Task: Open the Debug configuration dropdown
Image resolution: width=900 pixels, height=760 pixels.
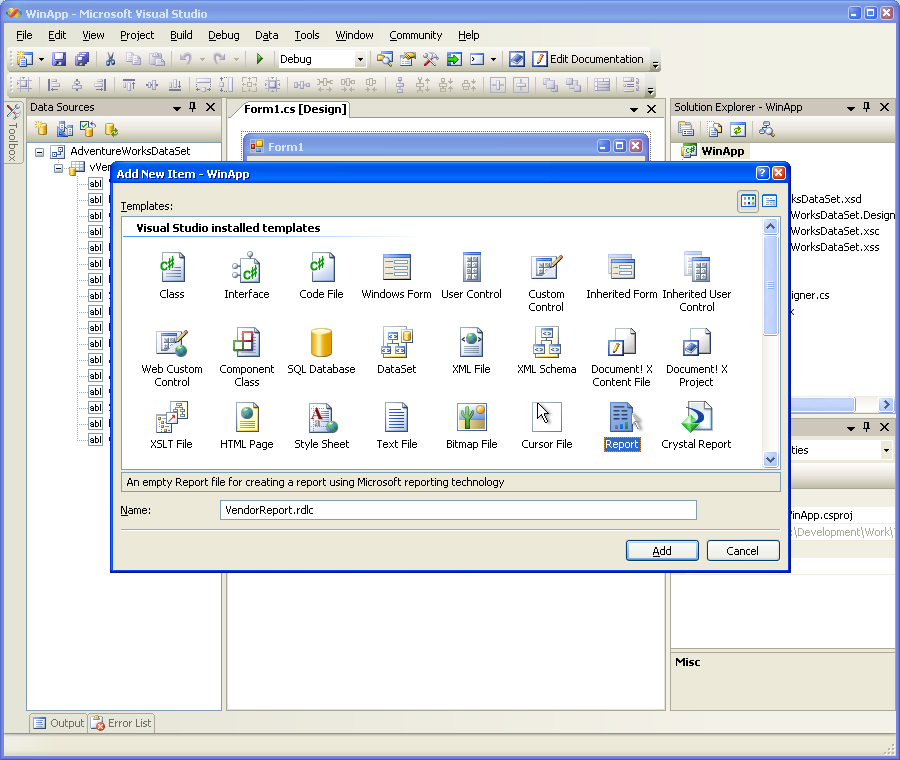Action: click(x=360, y=60)
